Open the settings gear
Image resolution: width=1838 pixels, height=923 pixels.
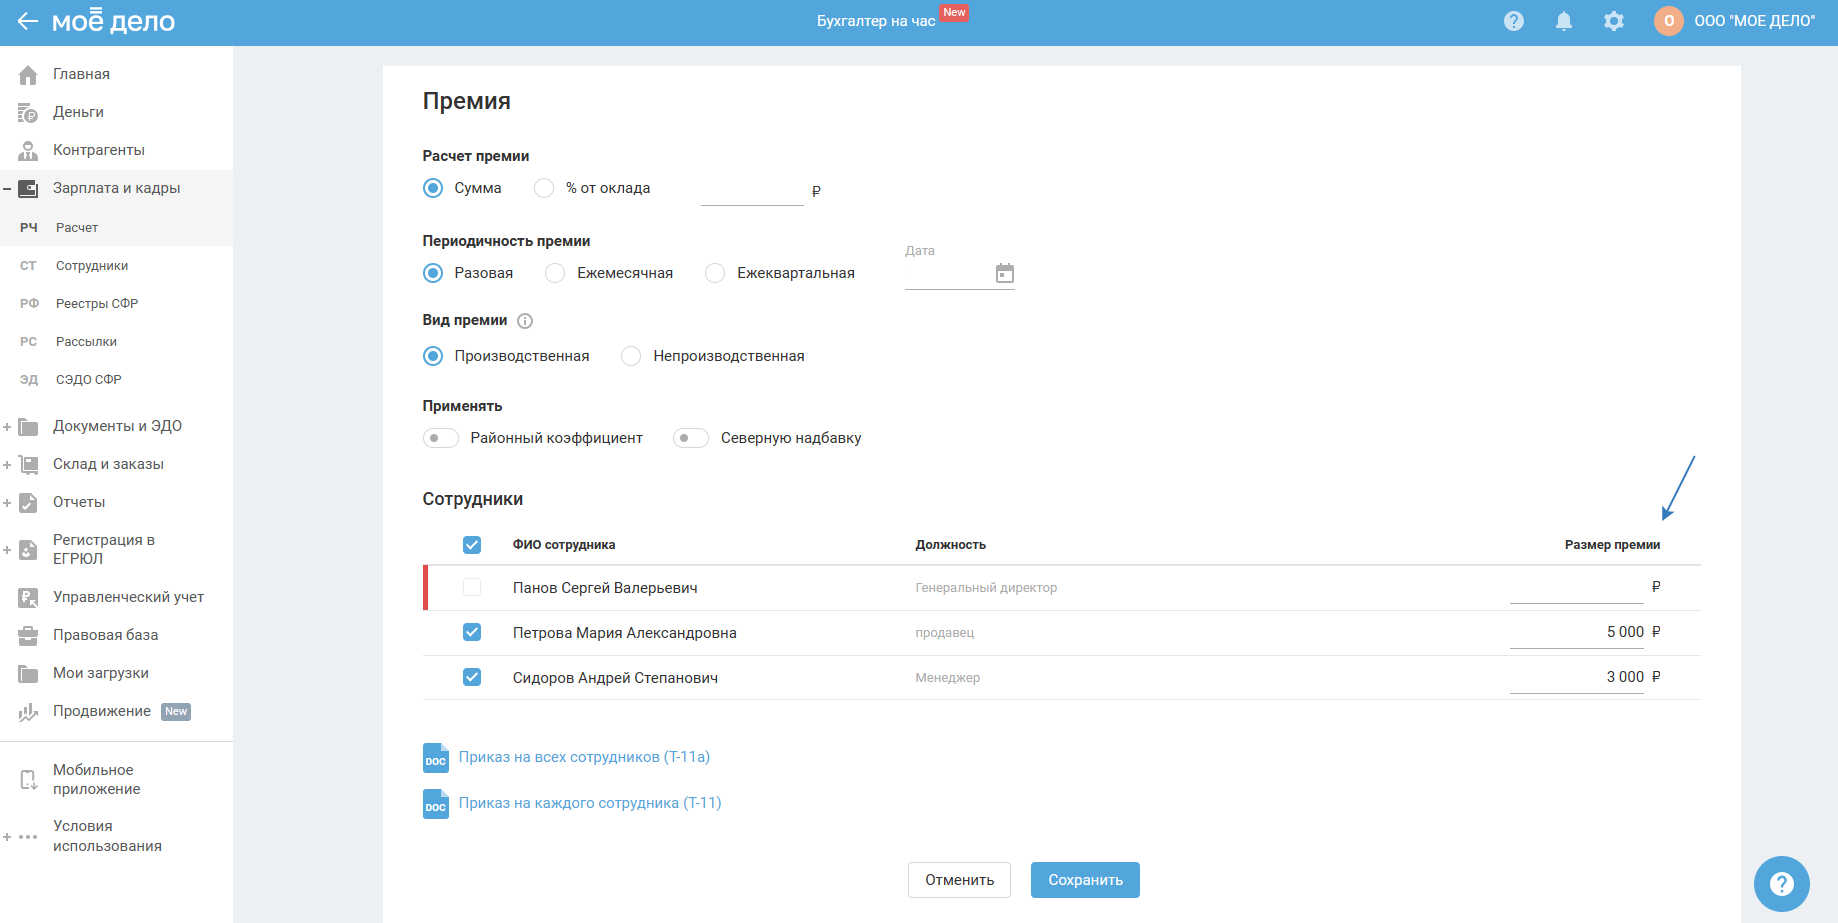coord(1614,21)
